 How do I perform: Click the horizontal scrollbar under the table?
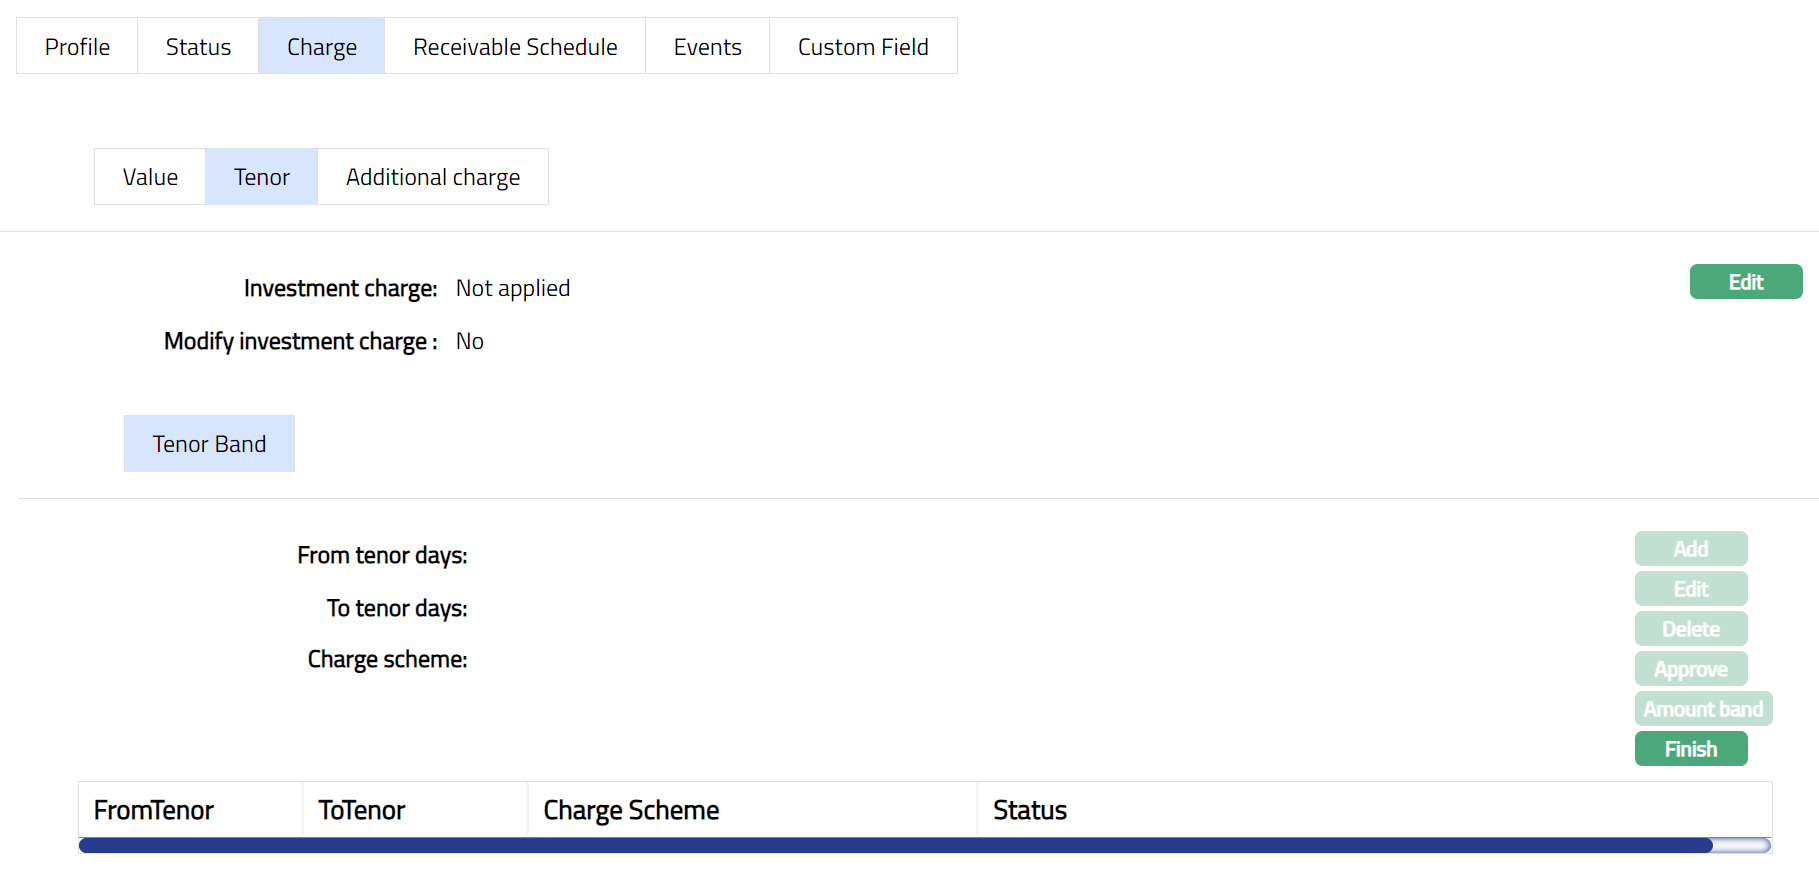click(x=895, y=846)
